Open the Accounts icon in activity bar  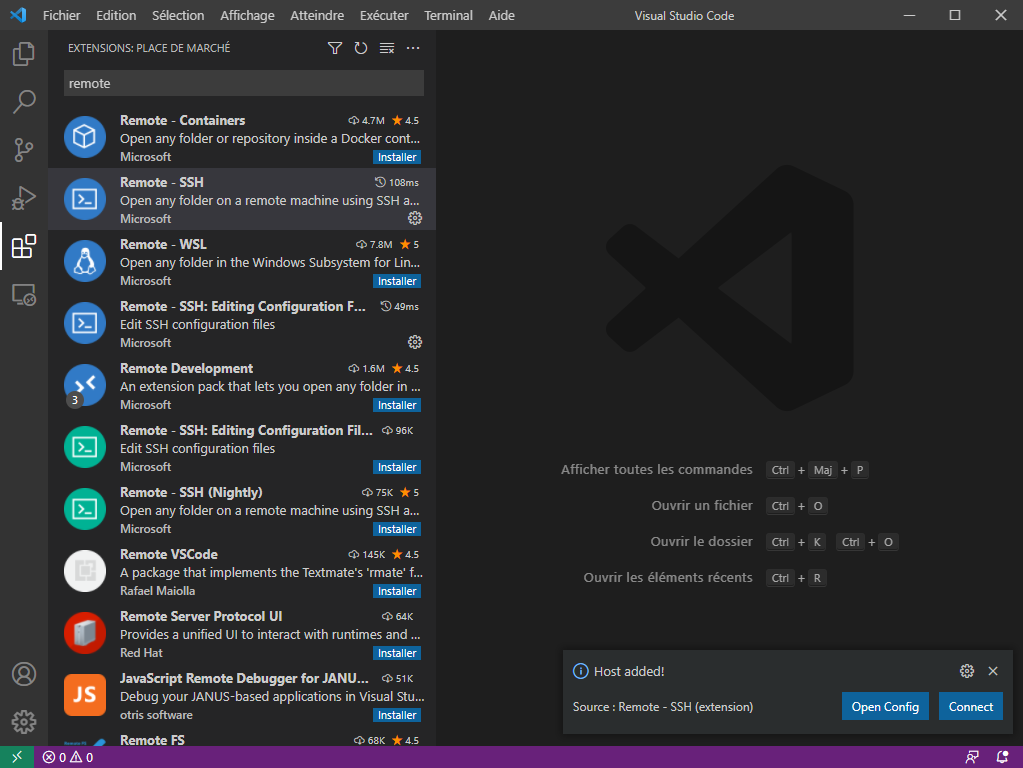click(x=24, y=674)
